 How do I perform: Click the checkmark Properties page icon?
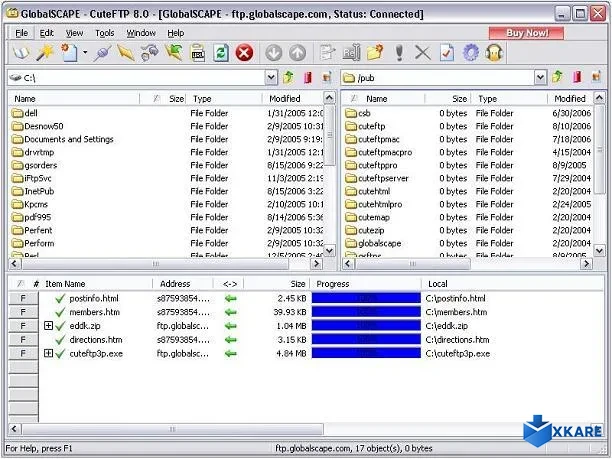(x=447, y=53)
